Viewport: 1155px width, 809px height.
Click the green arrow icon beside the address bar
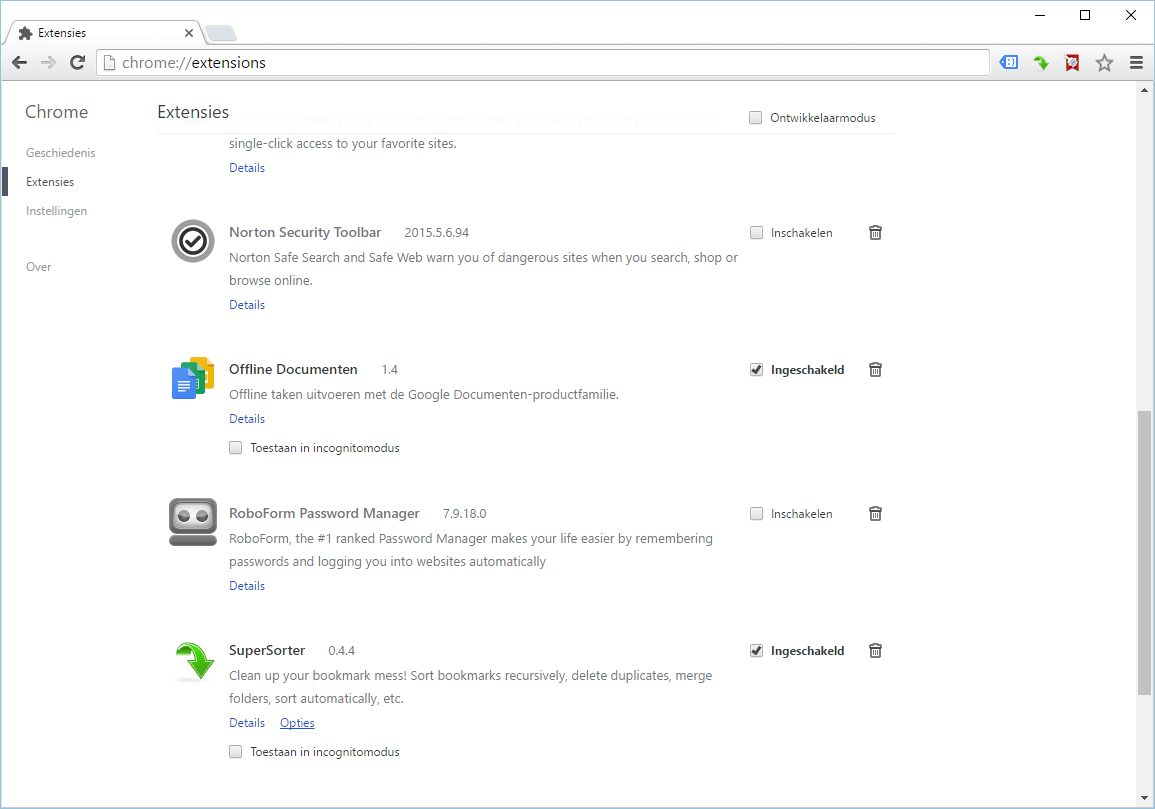[1040, 62]
